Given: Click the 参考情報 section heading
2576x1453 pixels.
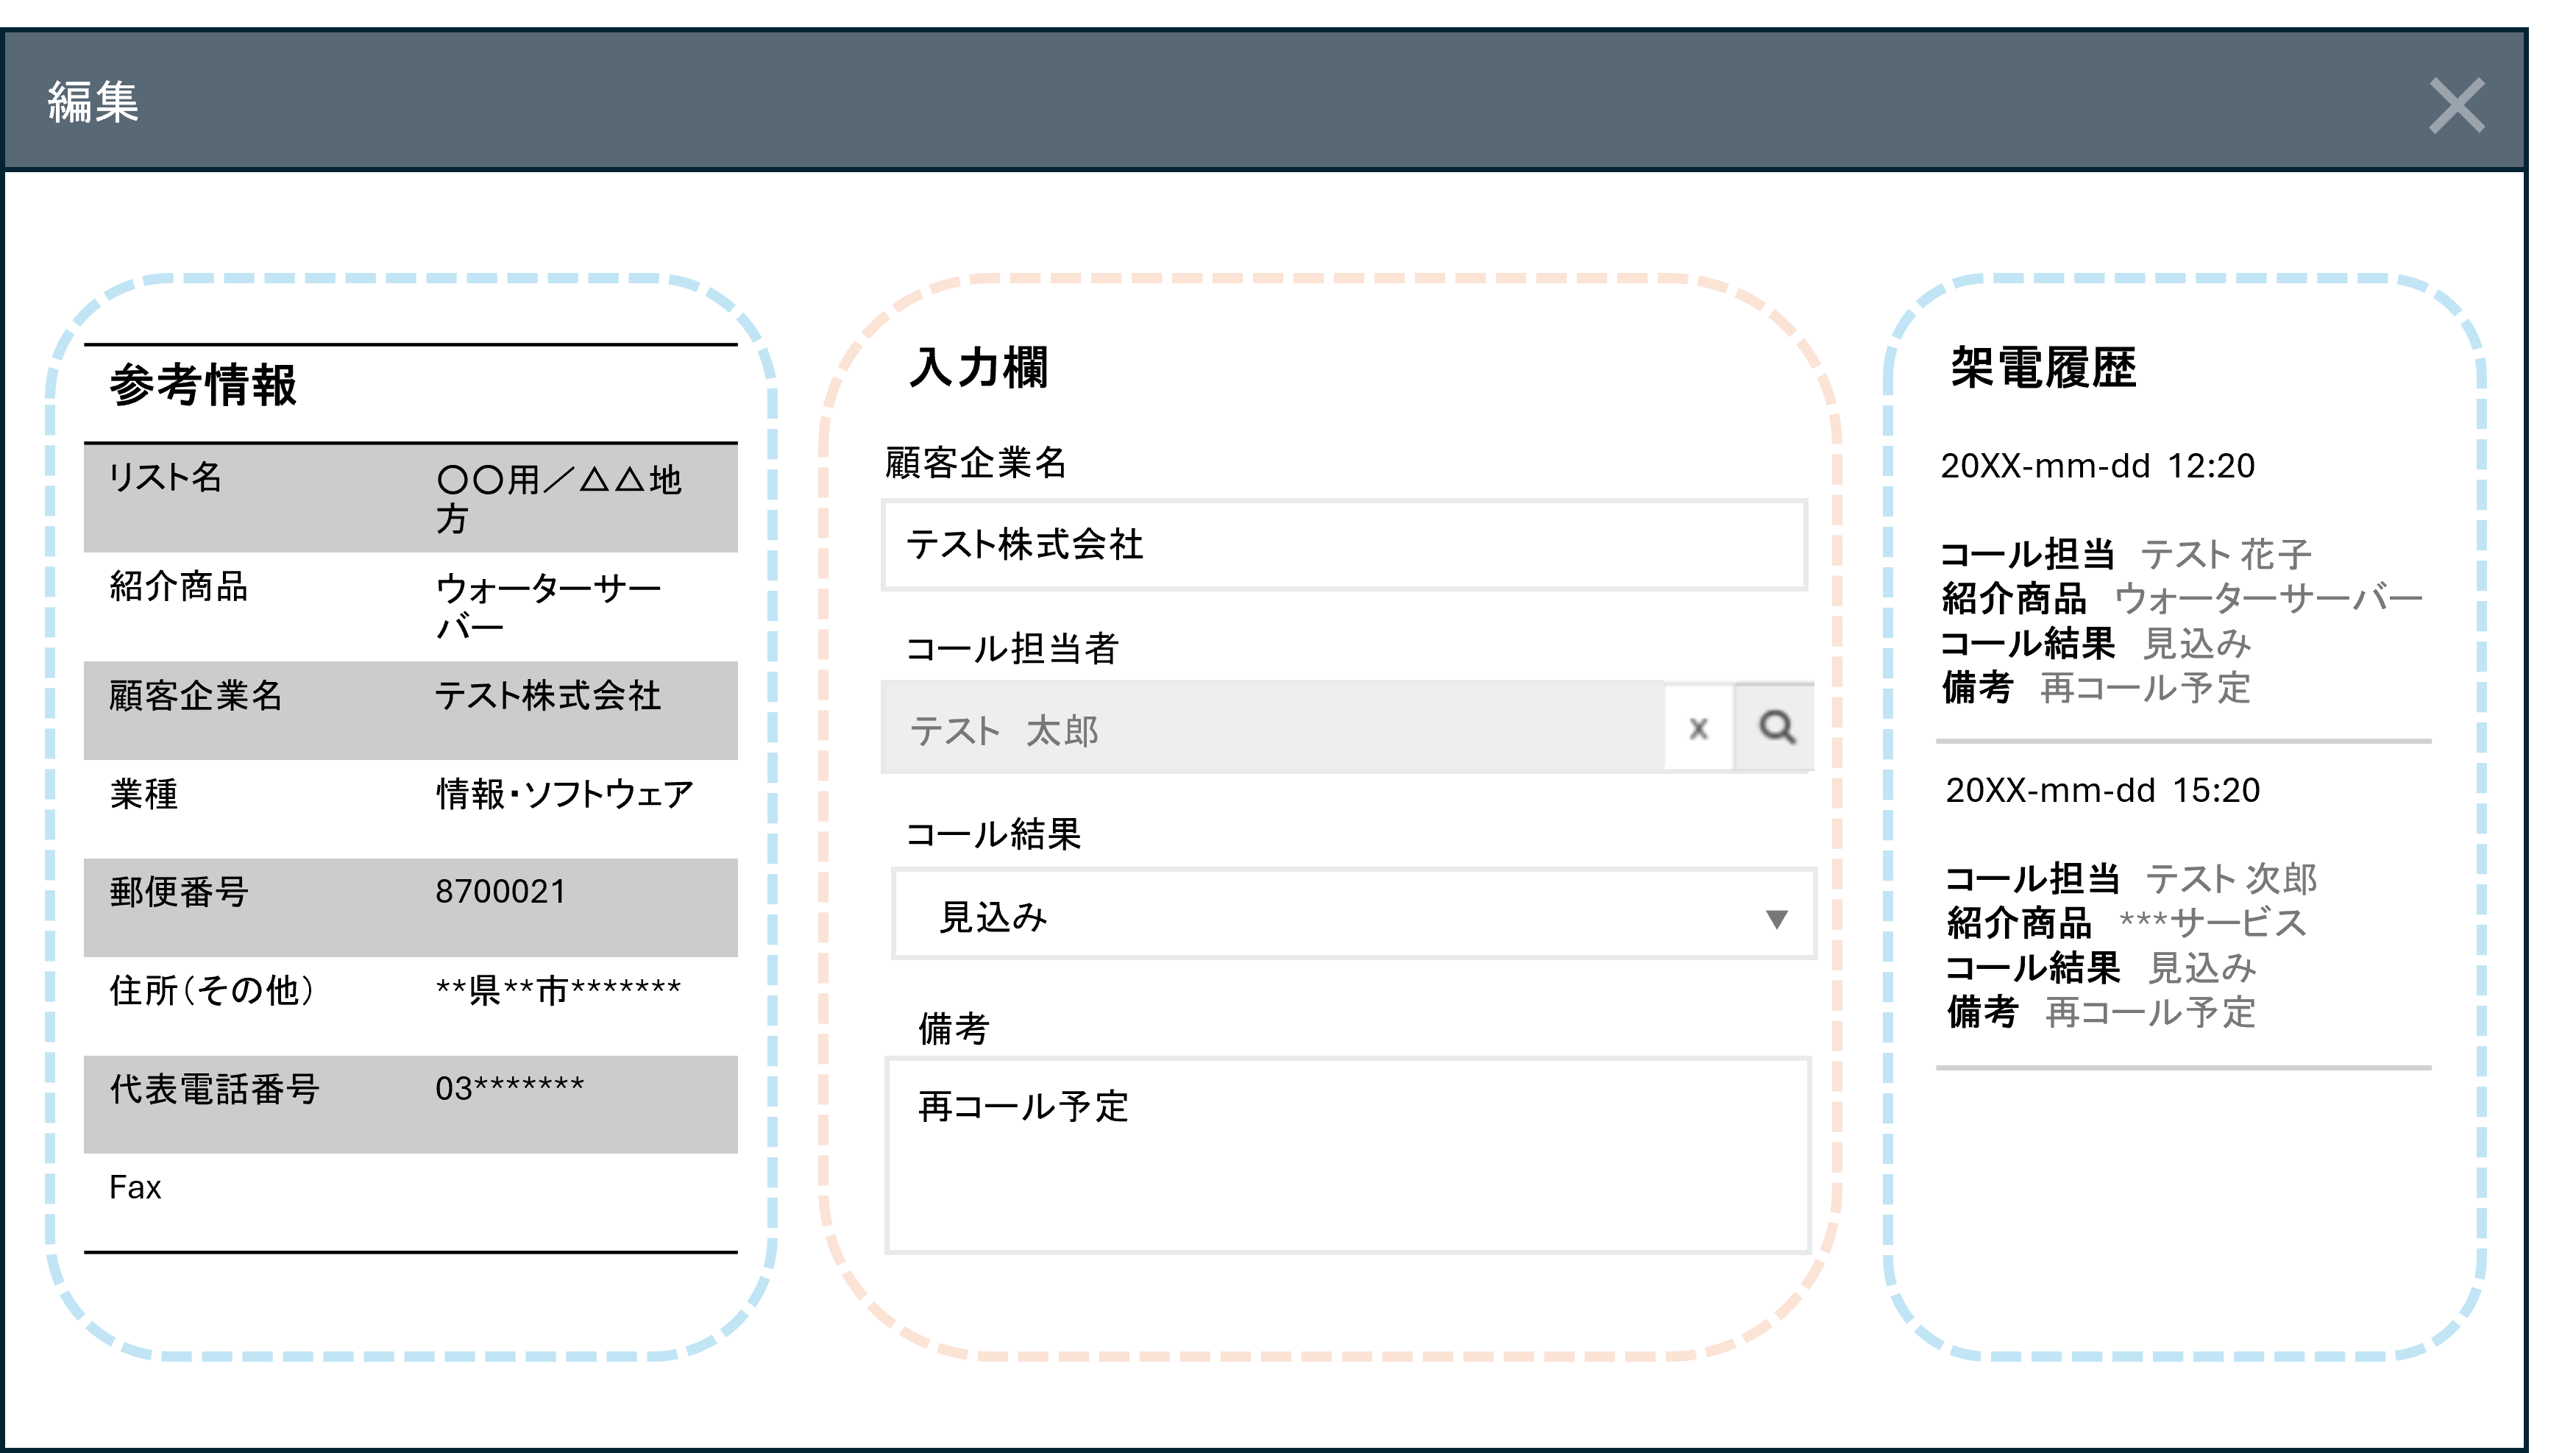Looking at the screenshot, I should pyautogui.click(x=203, y=385).
